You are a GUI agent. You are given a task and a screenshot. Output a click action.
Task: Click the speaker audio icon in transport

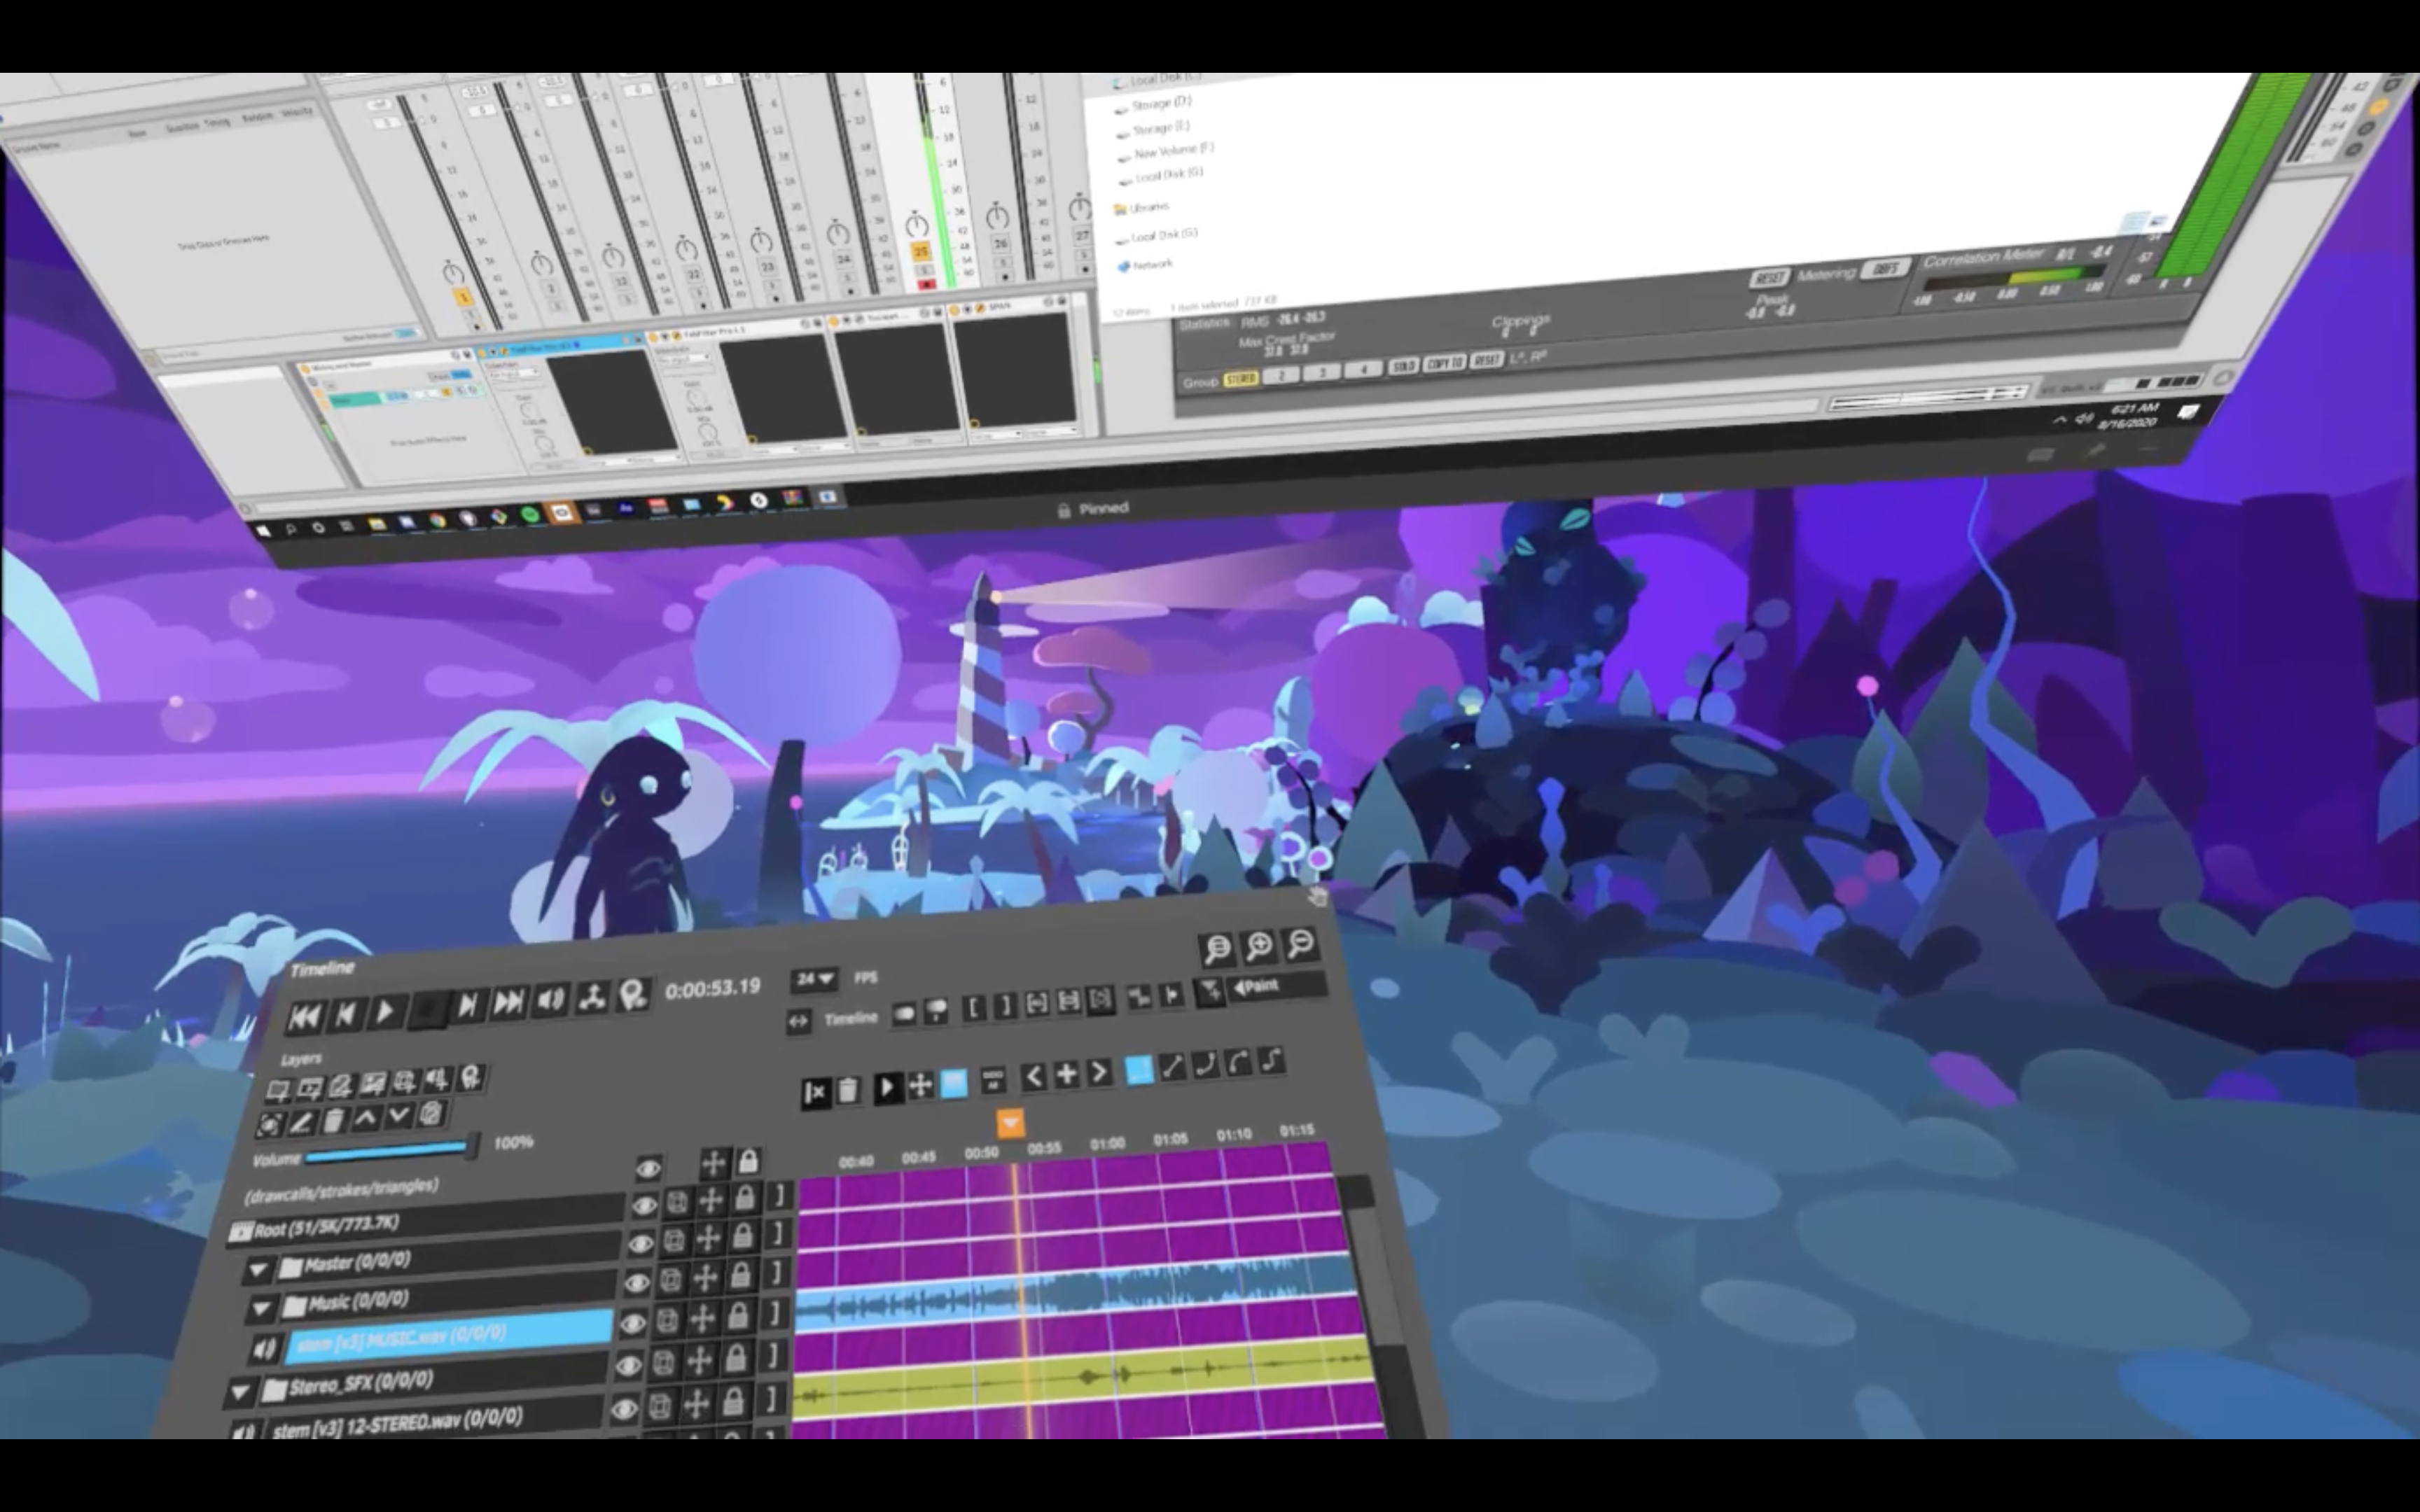550,1000
